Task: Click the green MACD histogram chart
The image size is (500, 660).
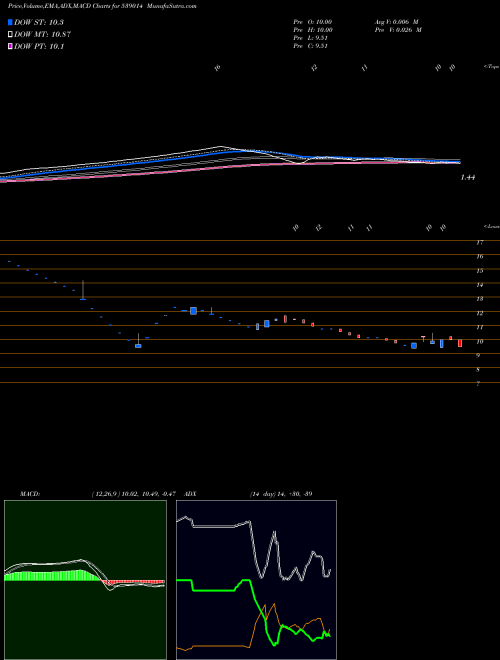Action: click(85, 580)
